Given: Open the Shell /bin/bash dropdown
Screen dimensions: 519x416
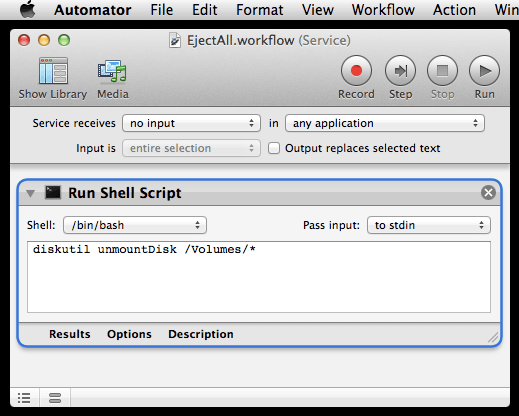Looking at the screenshot, I should [x=135, y=225].
